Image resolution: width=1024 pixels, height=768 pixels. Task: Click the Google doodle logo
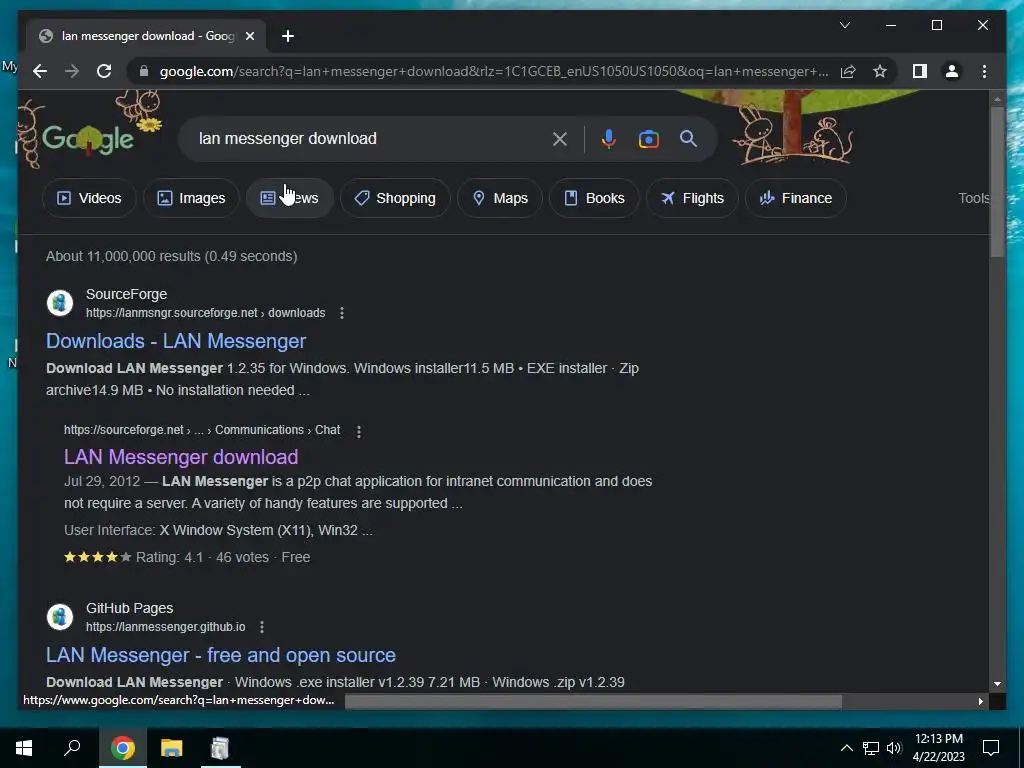88,137
